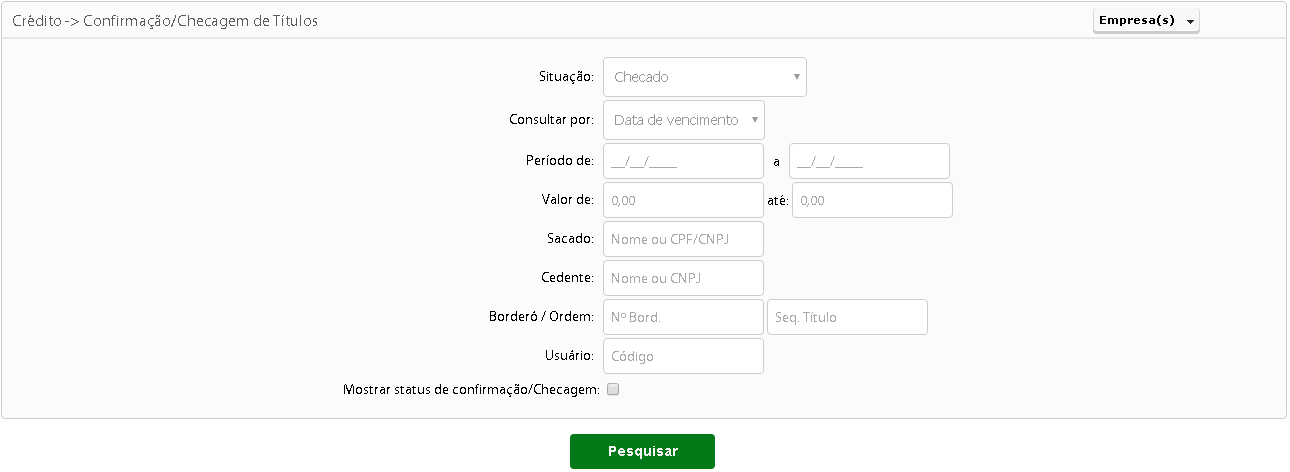The height and width of the screenshot is (472, 1290).
Task: Expand the Consultar por dropdown
Action: point(683,120)
